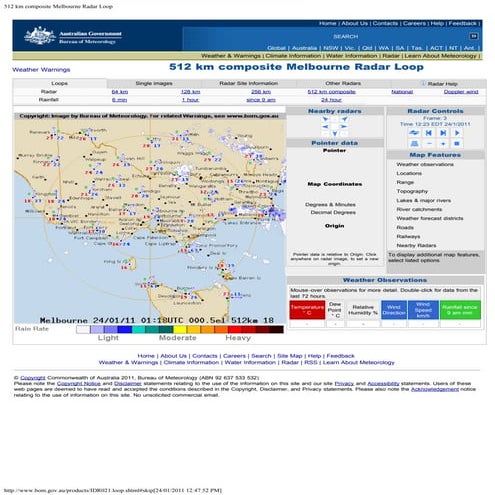495x495 pixels.
Task: Stop the radar loop animation
Action: (x=457, y=144)
